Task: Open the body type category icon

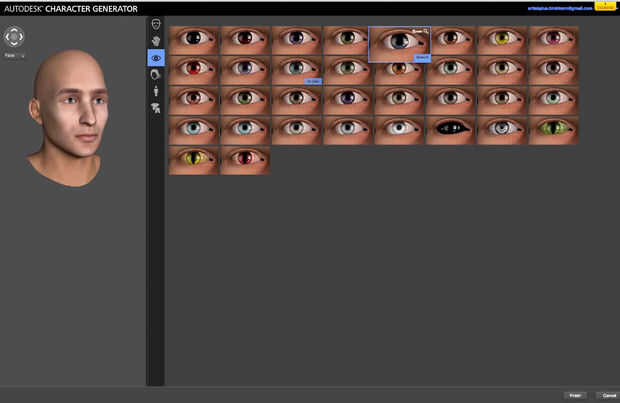Action: [x=156, y=91]
